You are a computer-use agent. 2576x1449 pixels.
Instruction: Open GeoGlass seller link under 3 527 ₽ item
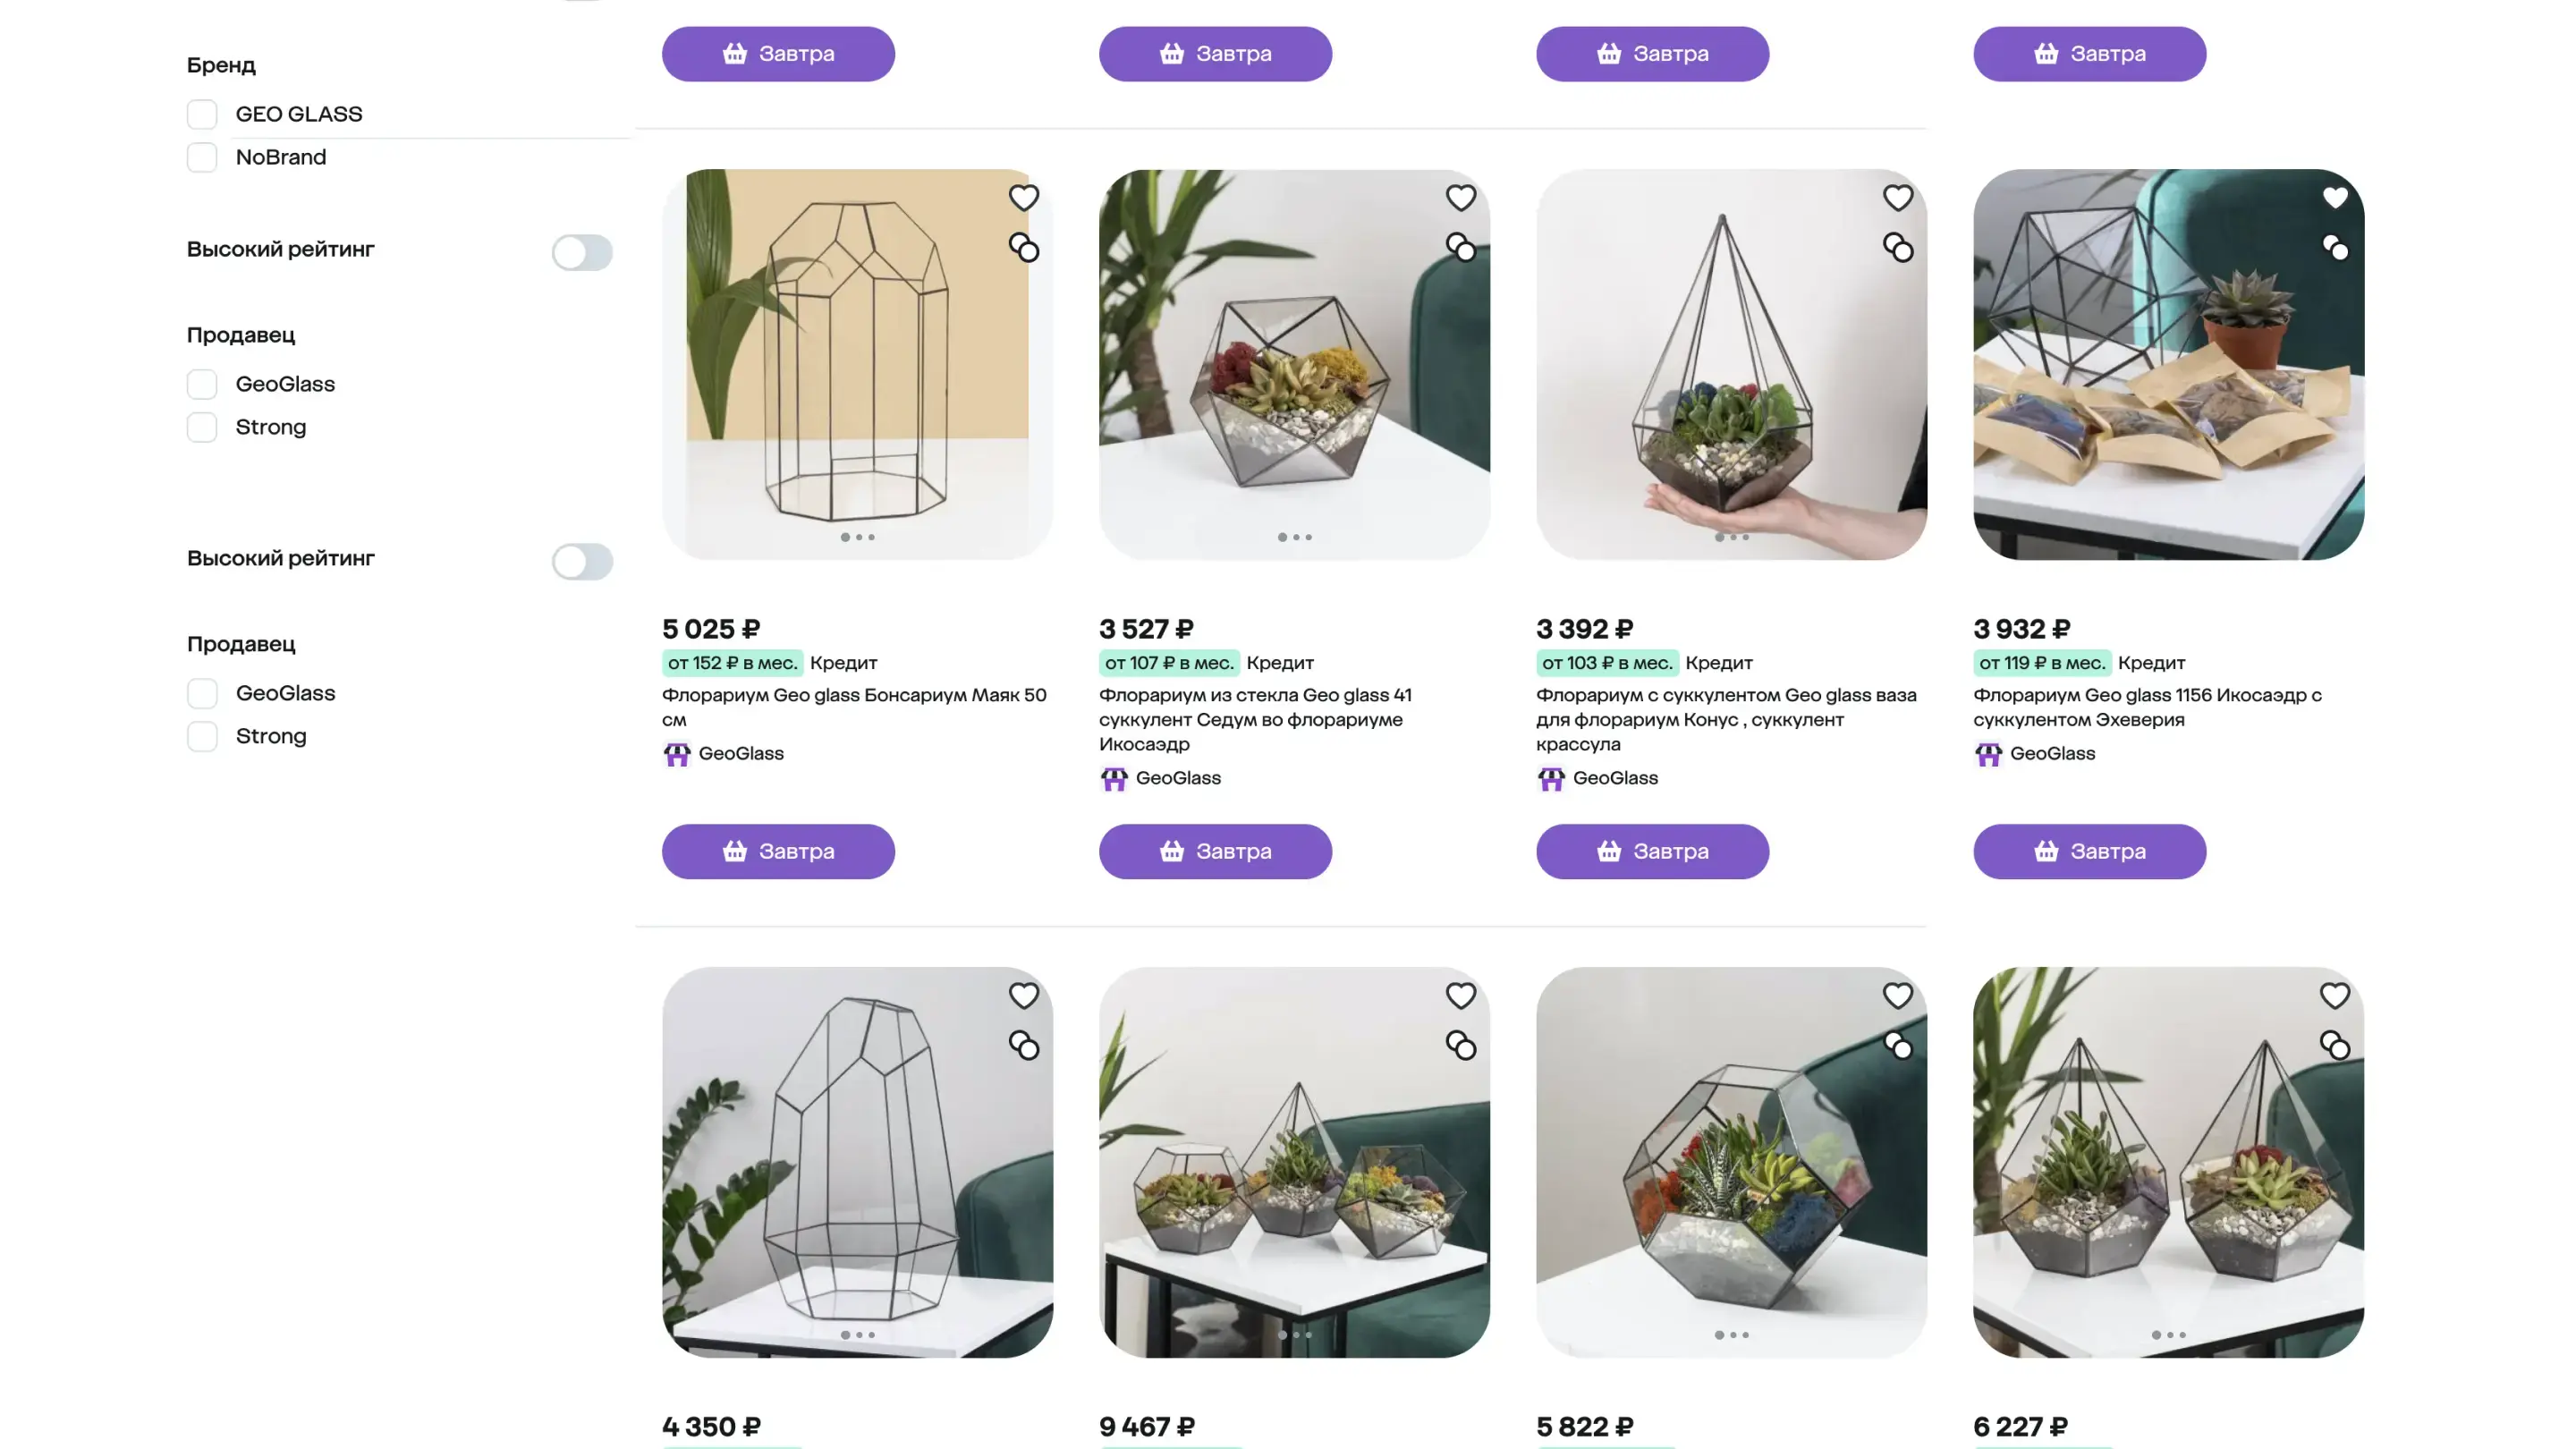pos(1177,778)
